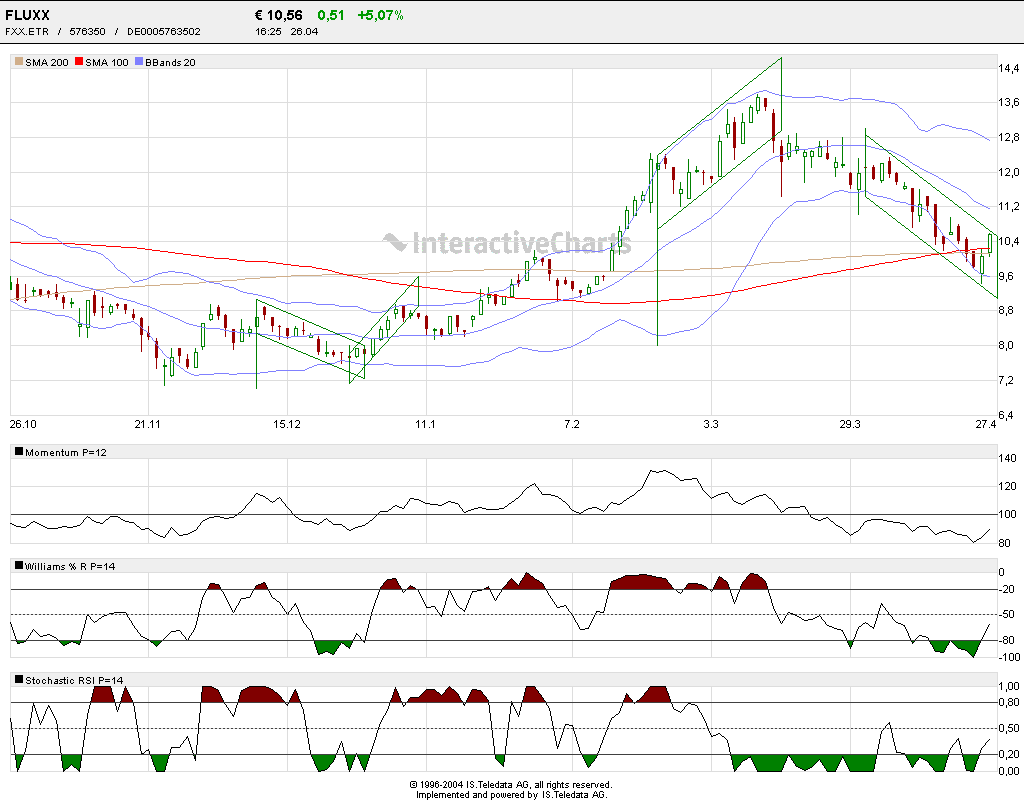
Task: Click the red SMA 100 legend swatch
Action: [80, 61]
